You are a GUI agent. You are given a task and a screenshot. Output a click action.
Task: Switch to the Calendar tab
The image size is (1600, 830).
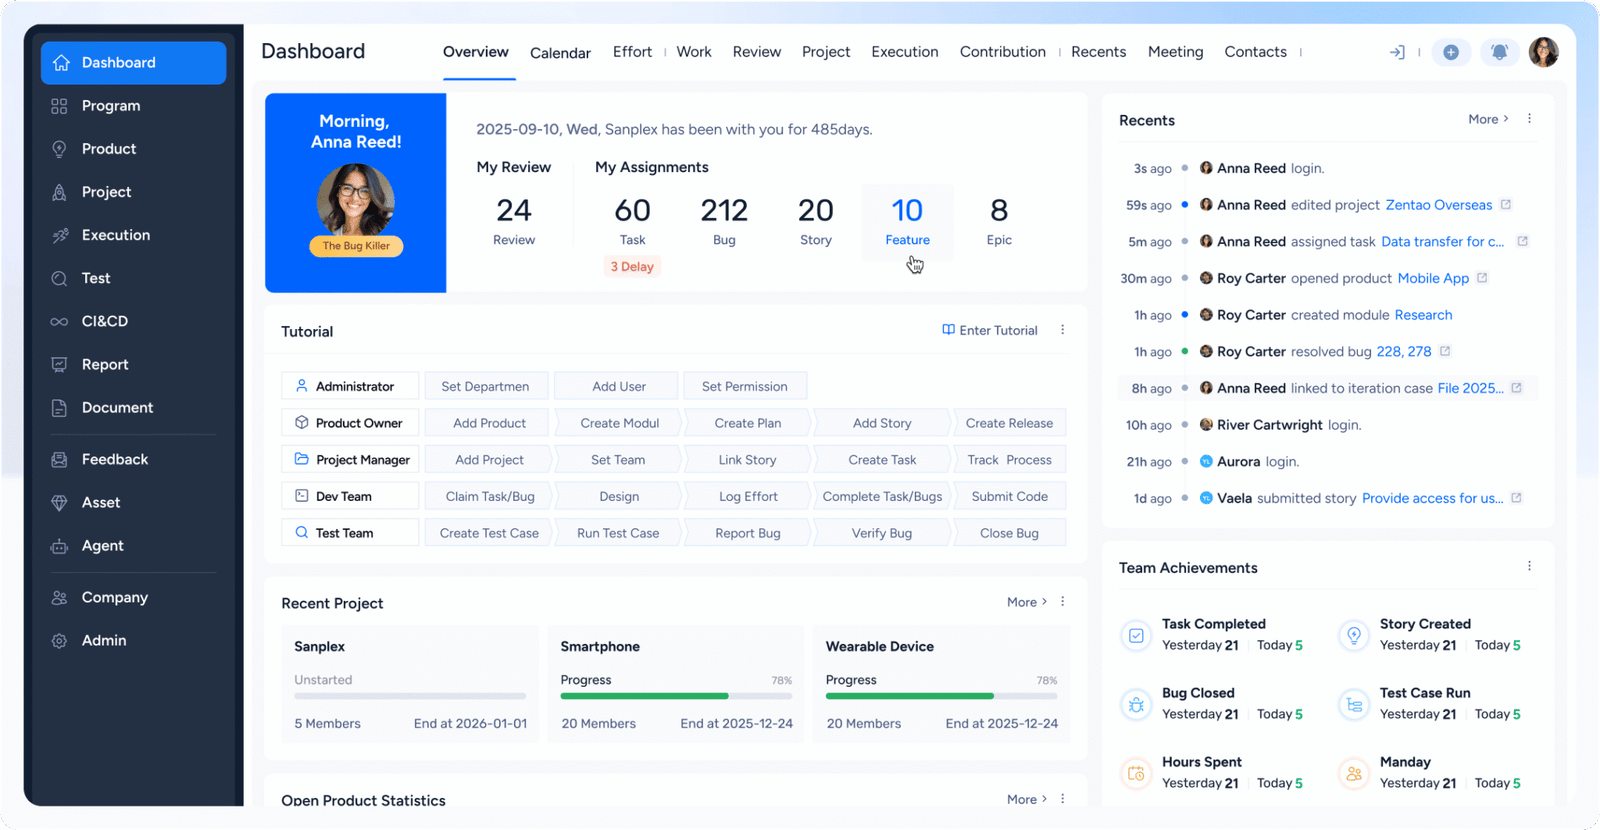click(x=560, y=53)
